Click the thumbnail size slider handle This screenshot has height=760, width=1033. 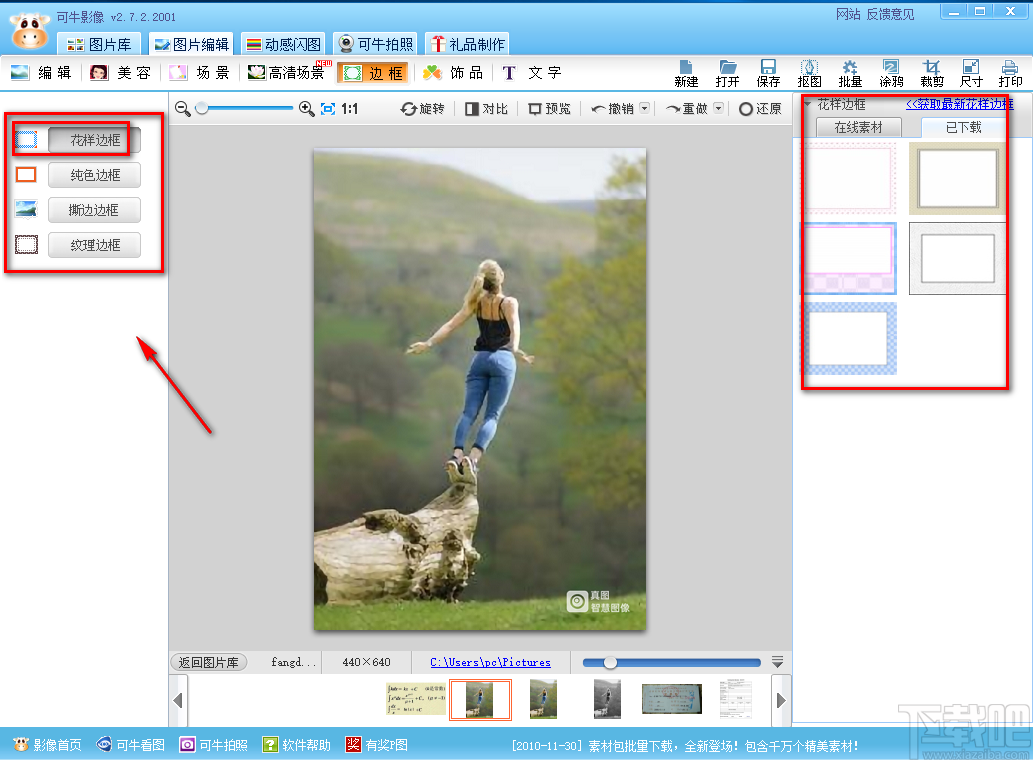click(x=610, y=662)
